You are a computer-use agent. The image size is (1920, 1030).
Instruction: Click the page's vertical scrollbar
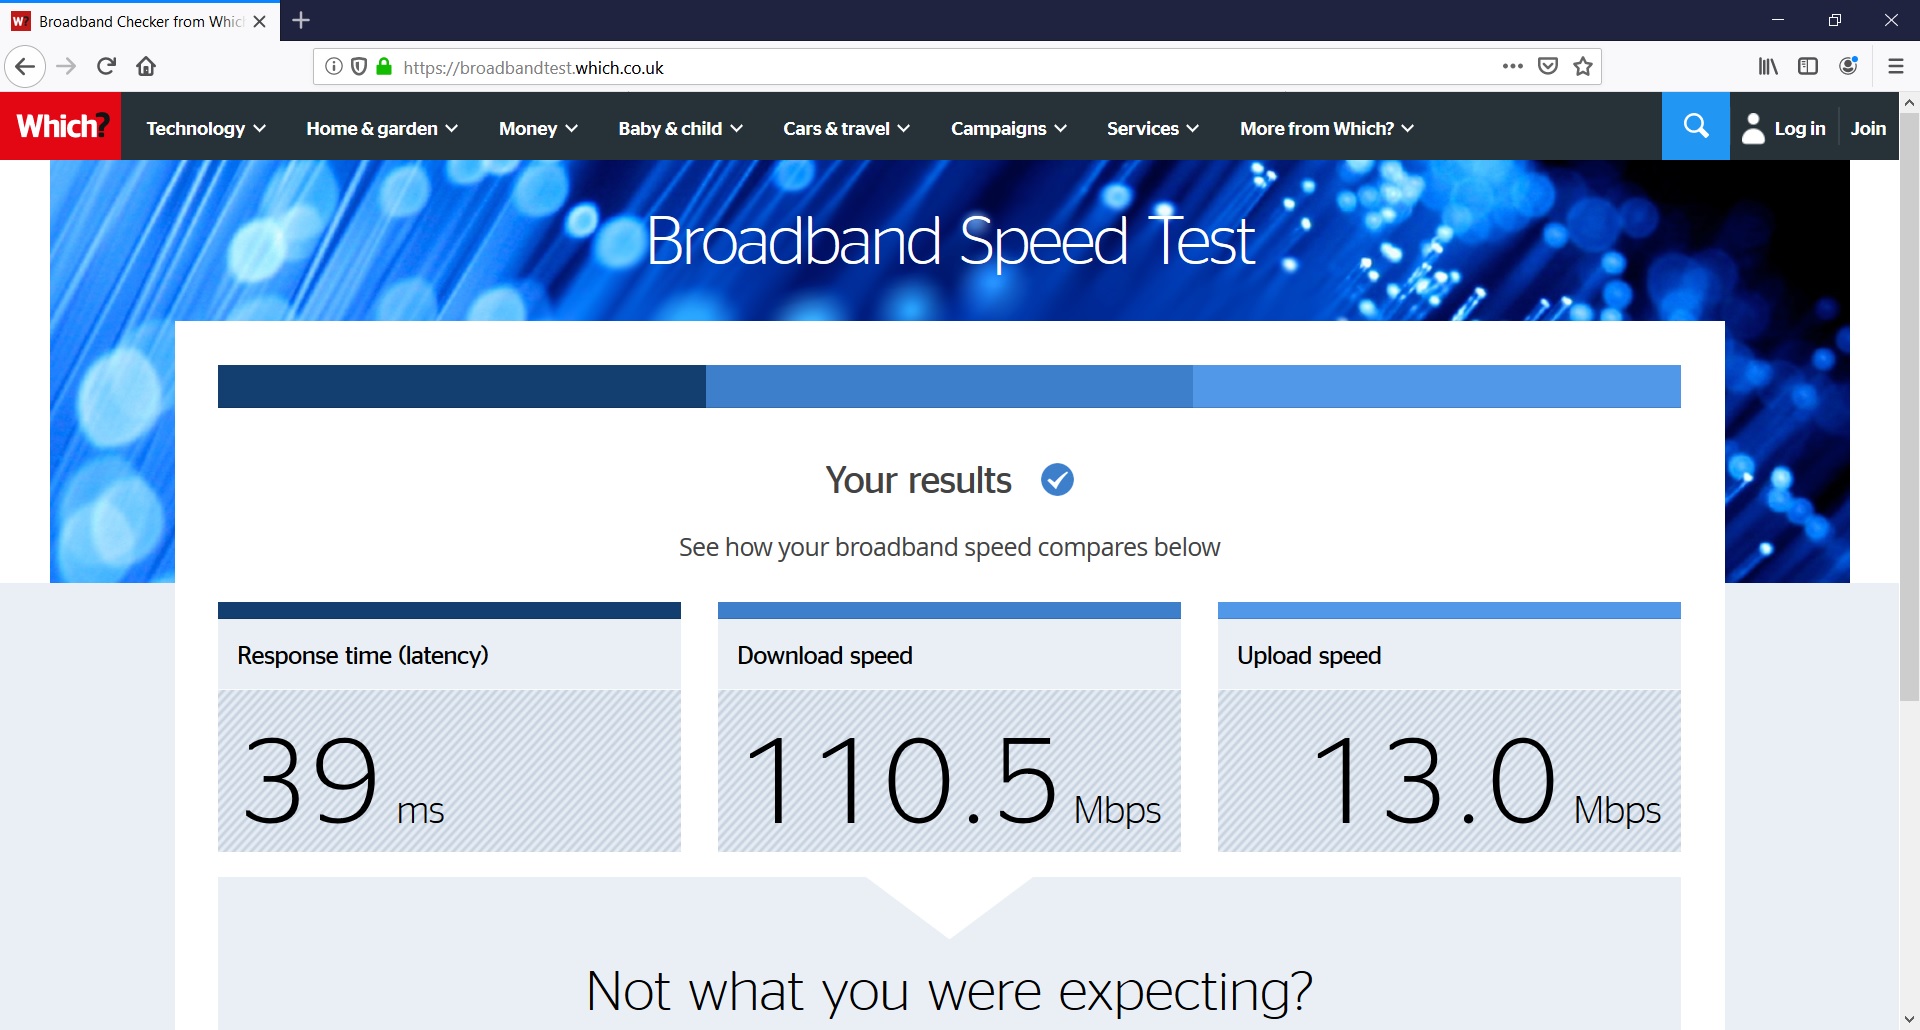click(x=1909, y=400)
